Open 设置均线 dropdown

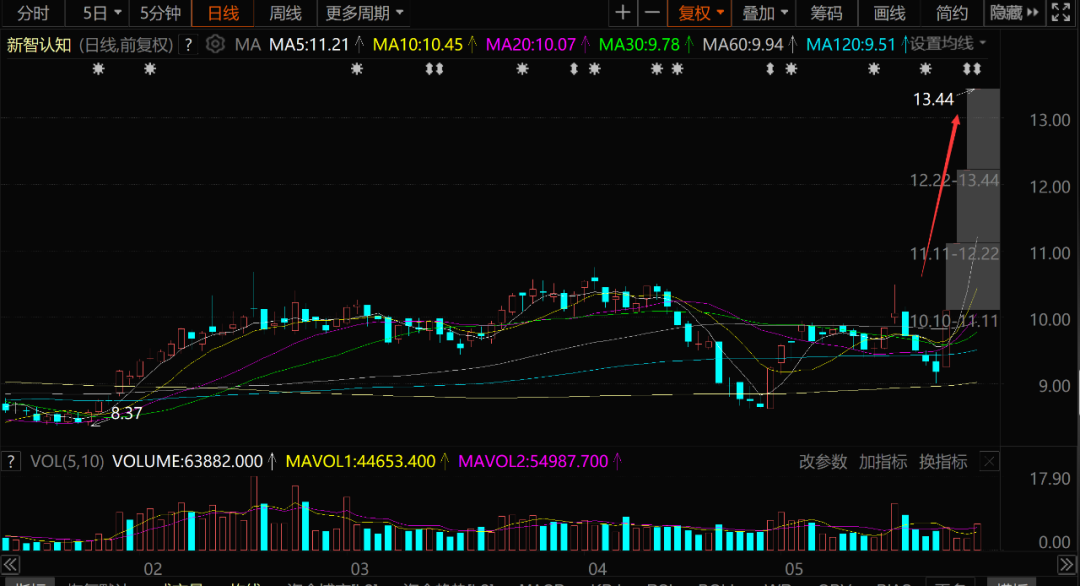coord(948,44)
